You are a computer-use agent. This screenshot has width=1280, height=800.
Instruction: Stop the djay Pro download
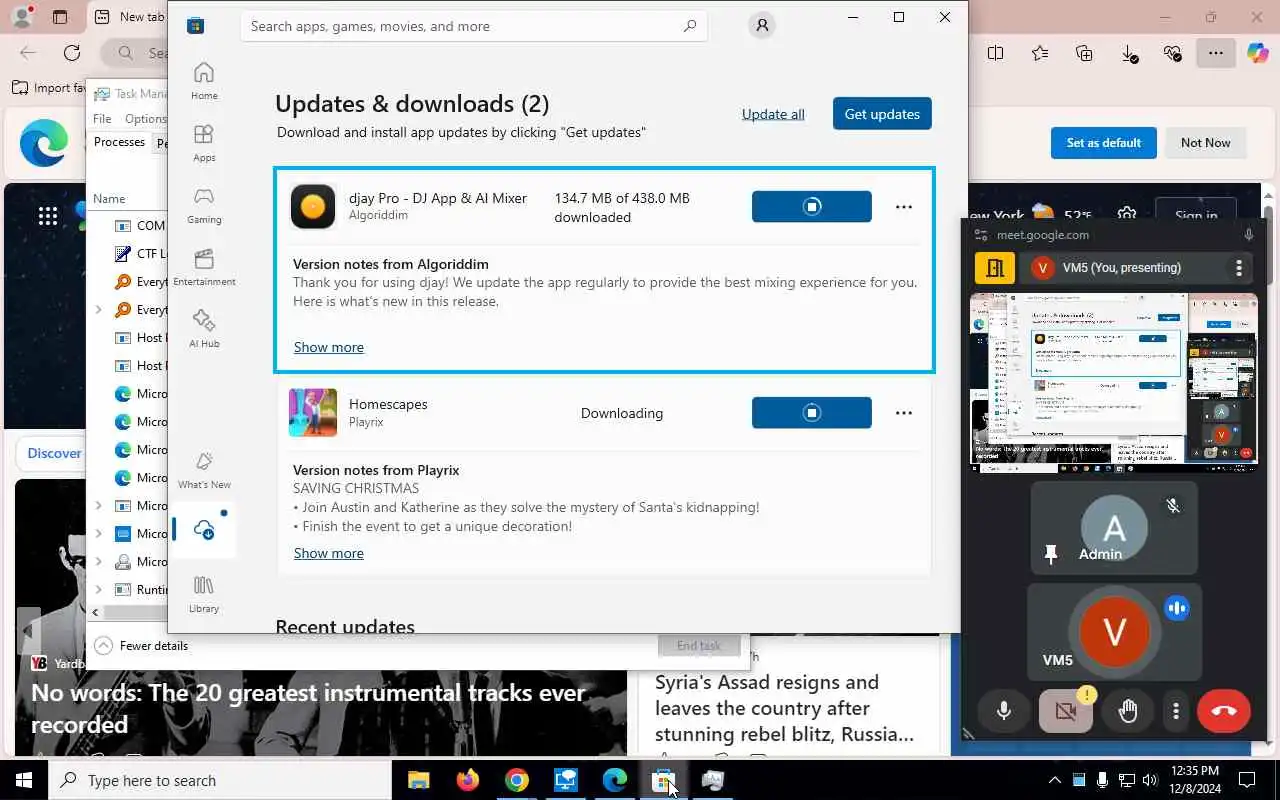point(812,207)
